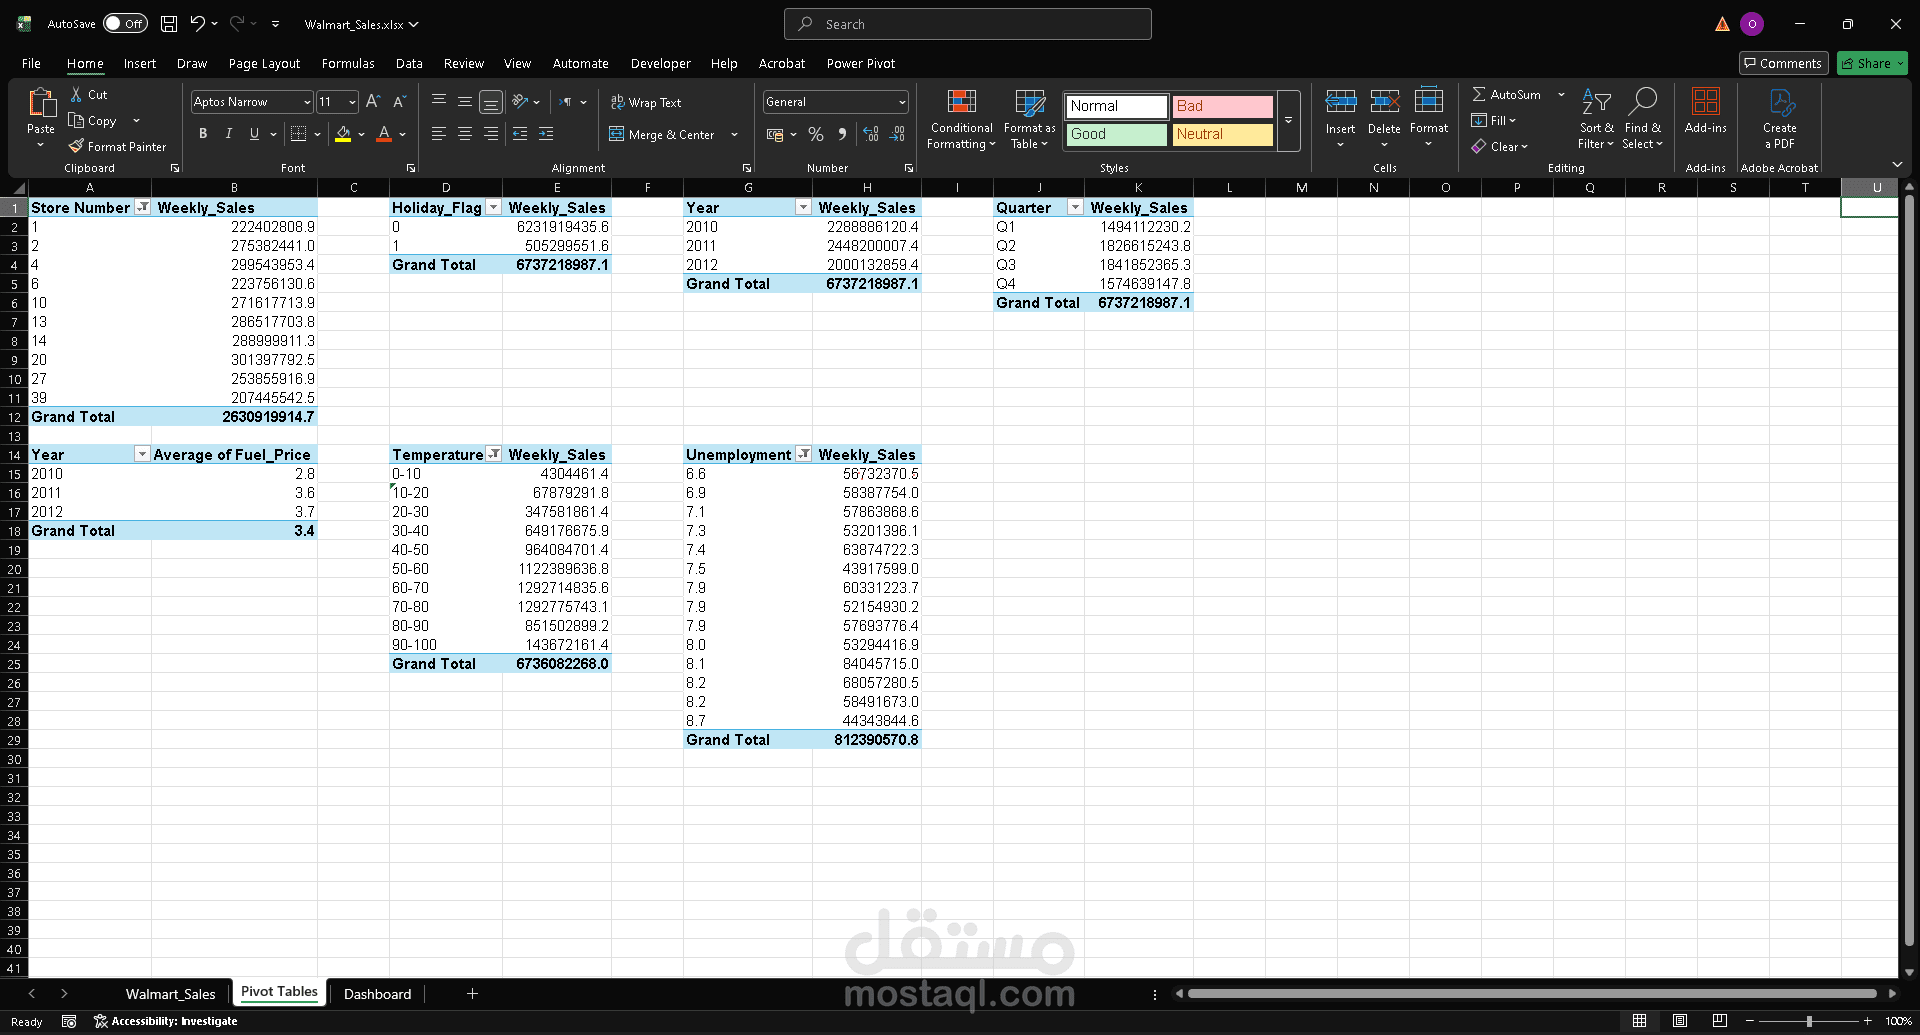Expand the cell Styles gallery
This screenshot has width=1920, height=1035.
tap(1289, 120)
